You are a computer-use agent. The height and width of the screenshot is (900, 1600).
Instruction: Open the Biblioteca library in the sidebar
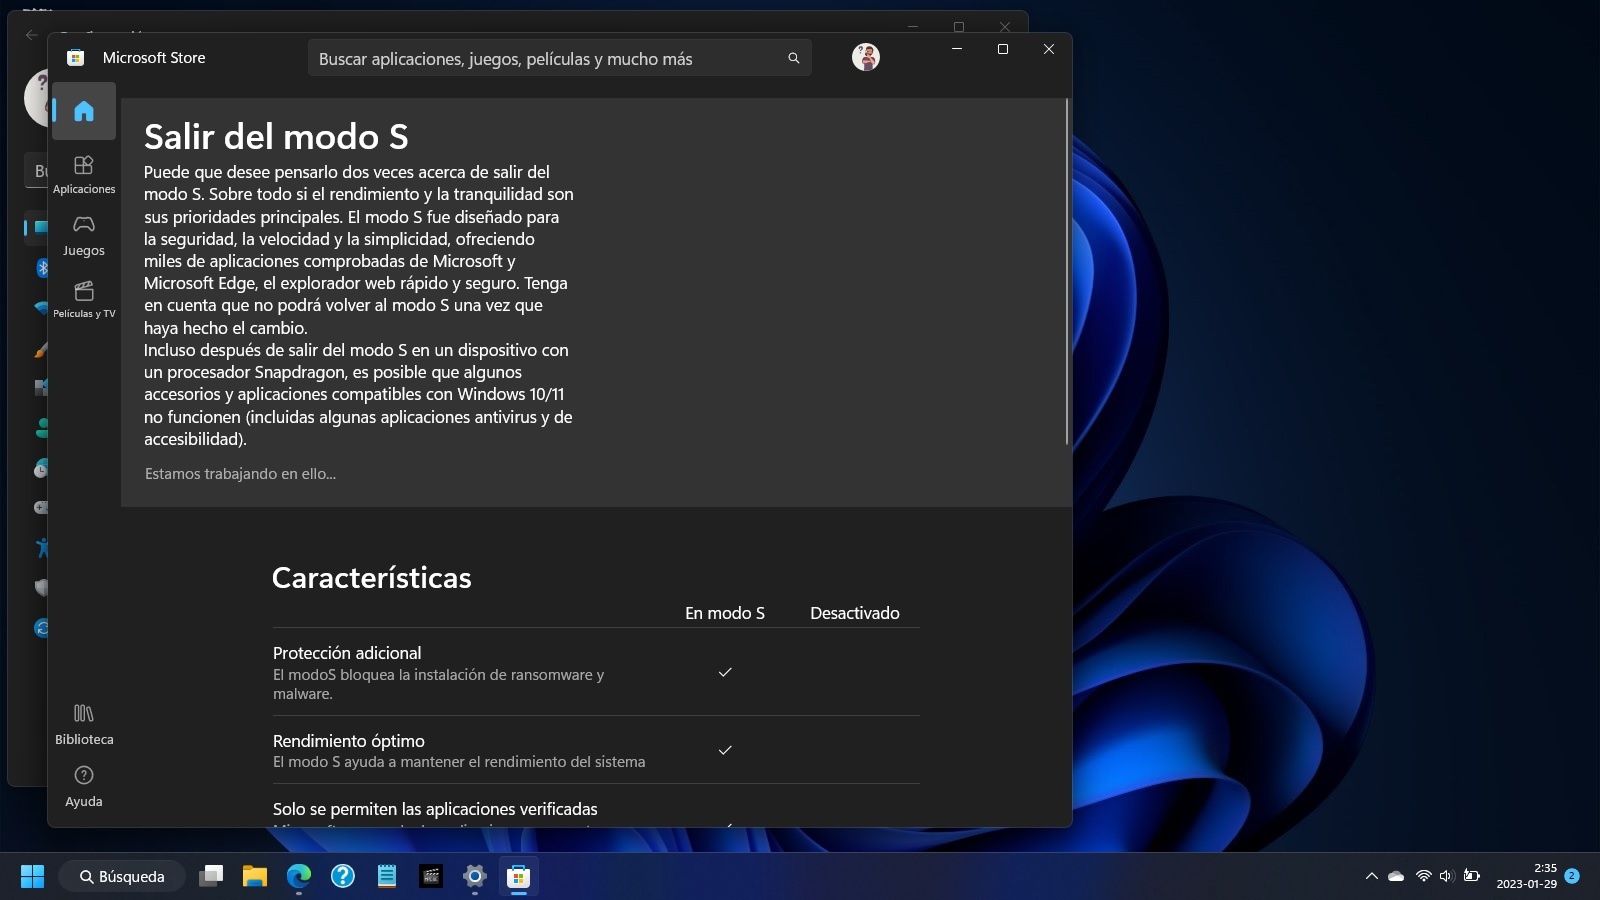84,724
